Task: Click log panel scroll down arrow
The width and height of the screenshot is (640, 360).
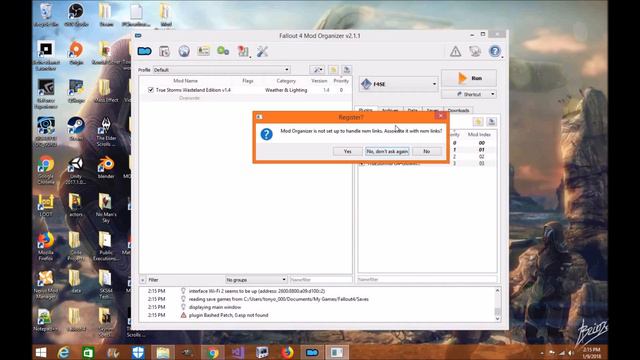Action: 498,319
